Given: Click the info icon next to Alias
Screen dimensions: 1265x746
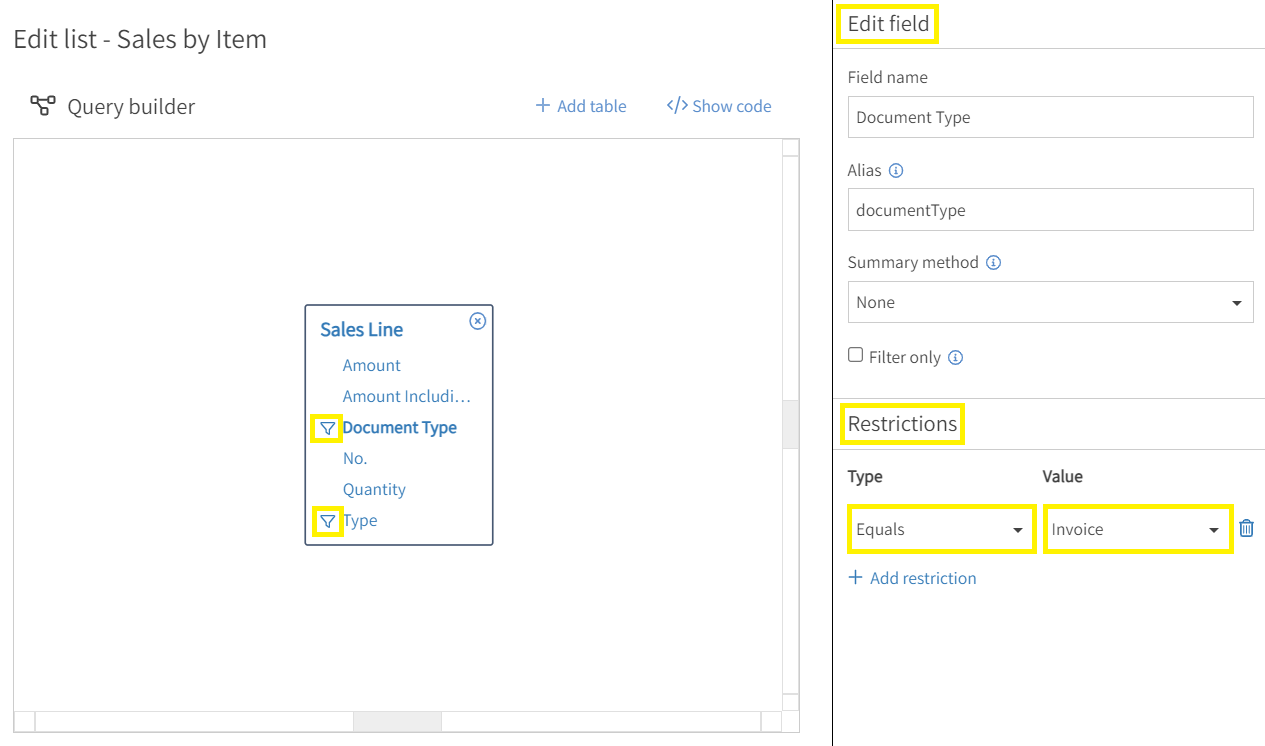Looking at the screenshot, I should 894,170.
